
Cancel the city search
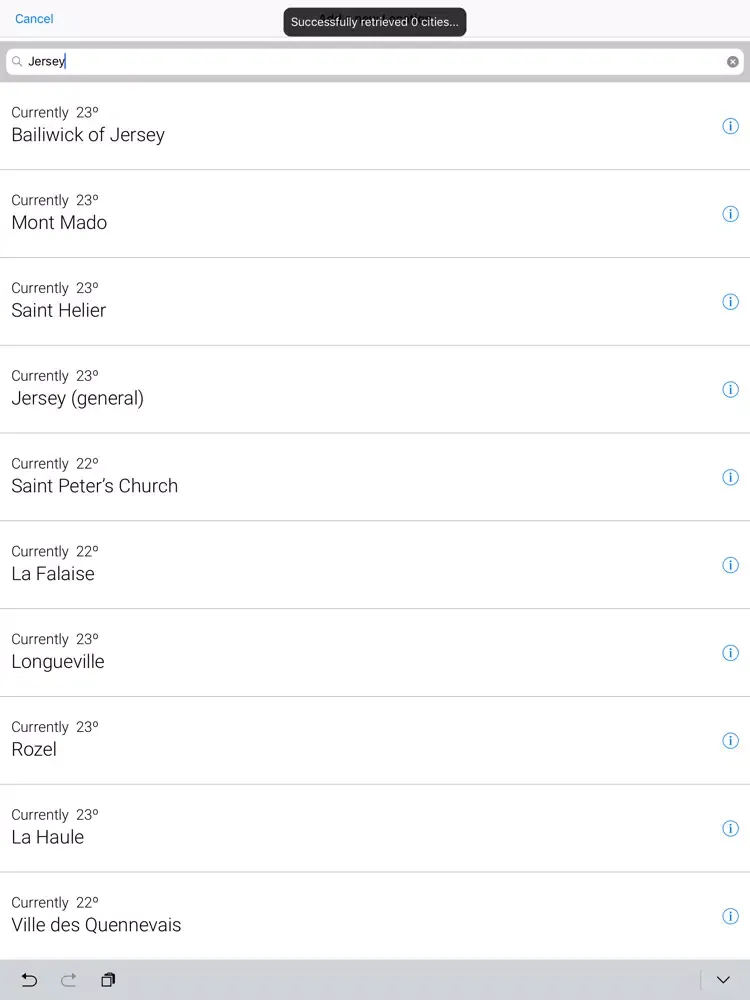point(34,19)
